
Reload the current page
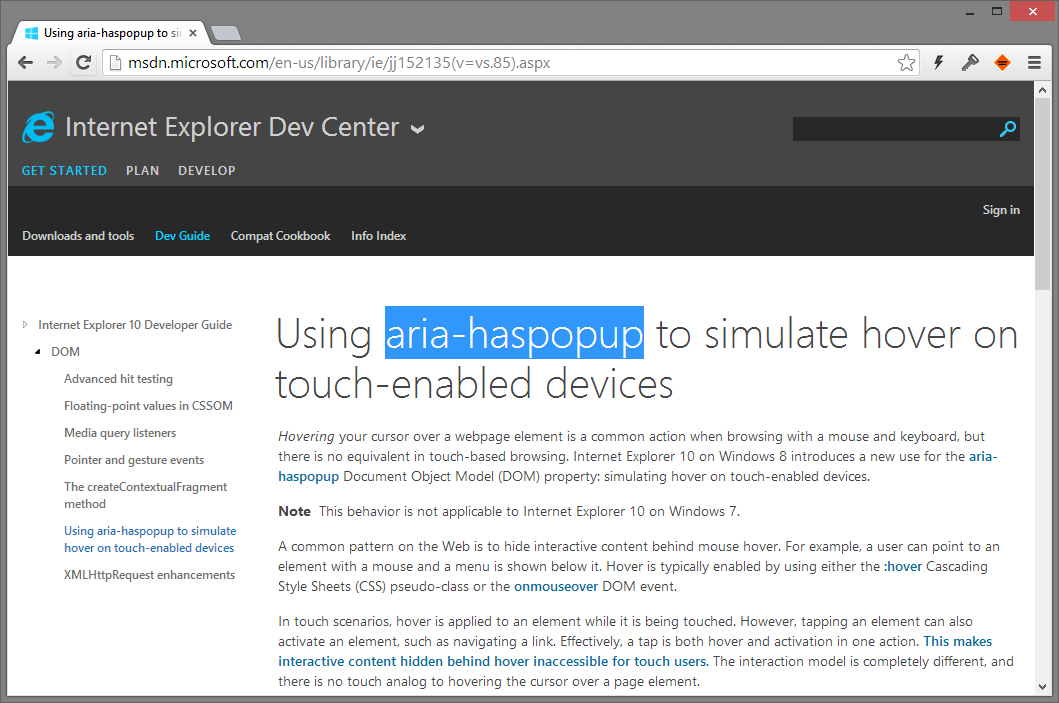pos(84,63)
